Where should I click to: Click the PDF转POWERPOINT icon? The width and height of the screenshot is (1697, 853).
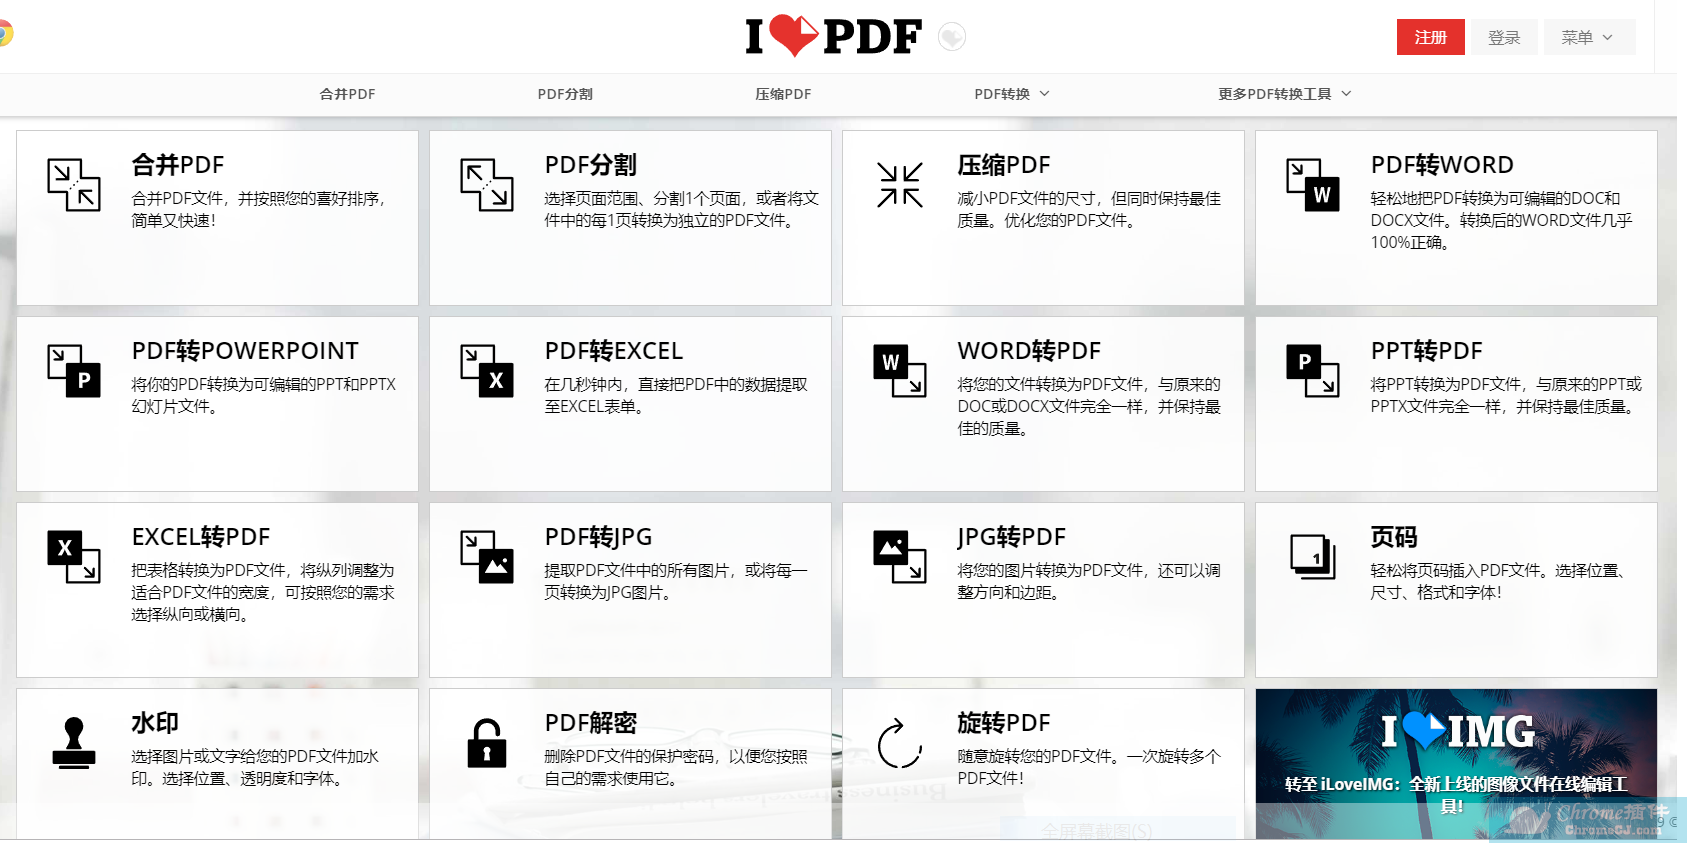[x=74, y=371]
